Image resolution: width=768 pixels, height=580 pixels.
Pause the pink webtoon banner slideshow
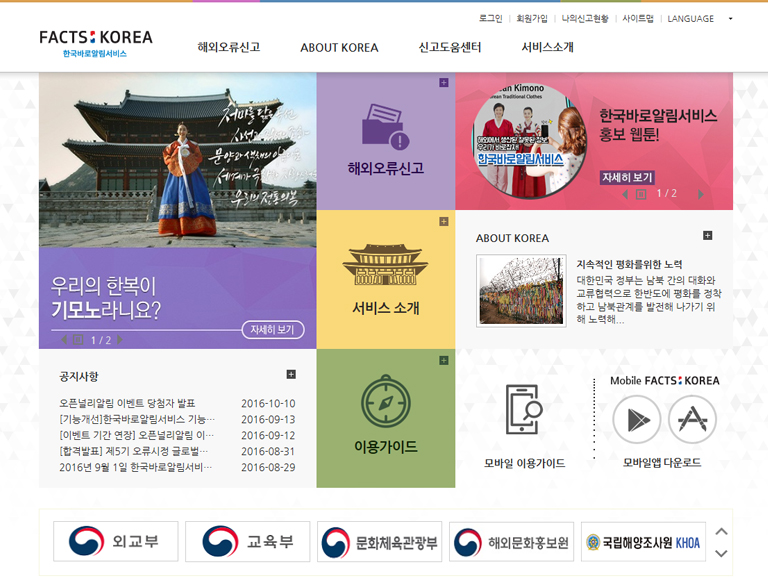[641, 194]
